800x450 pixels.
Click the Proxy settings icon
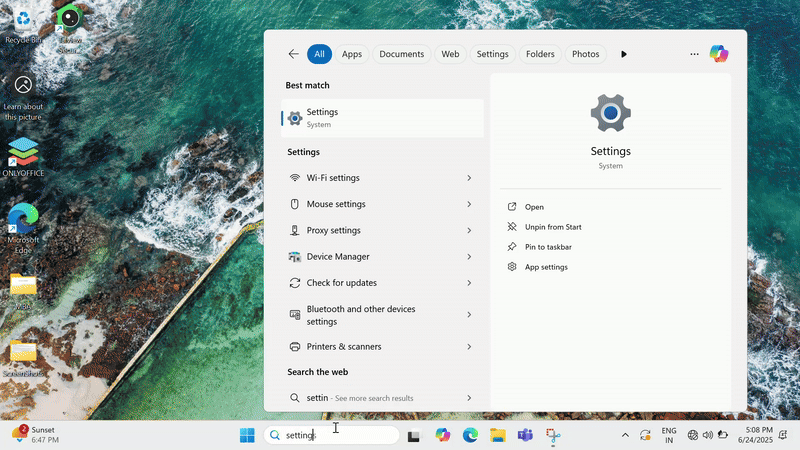[x=294, y=230]
